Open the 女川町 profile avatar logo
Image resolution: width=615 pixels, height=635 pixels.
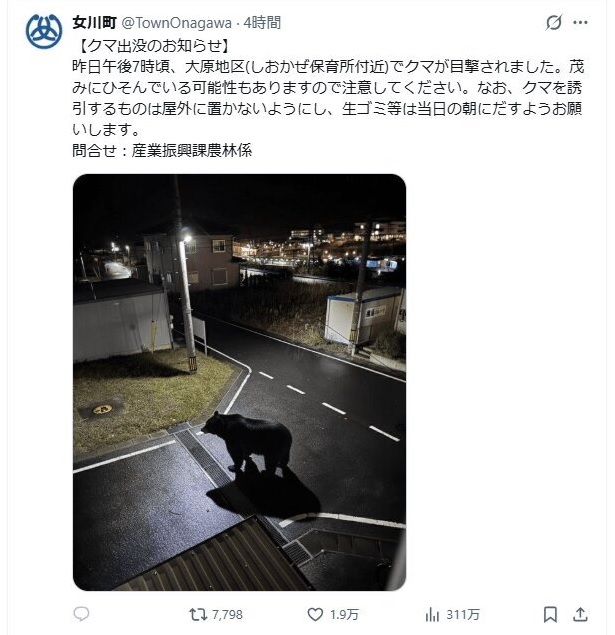[x=44, y=32]
